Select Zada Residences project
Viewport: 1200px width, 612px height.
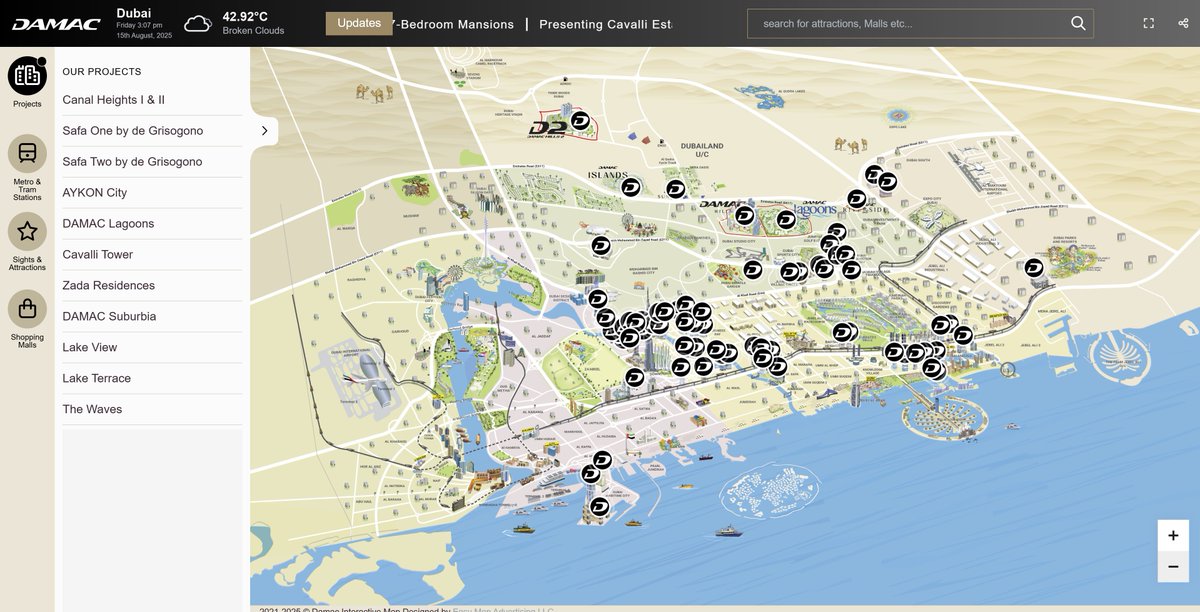153,286
